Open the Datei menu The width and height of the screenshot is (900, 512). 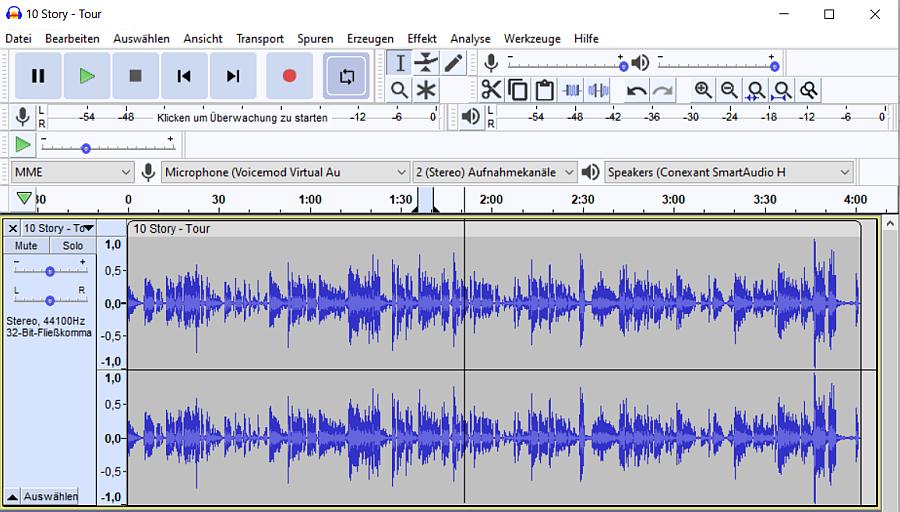pyautogui.click(x=18, y=38)
